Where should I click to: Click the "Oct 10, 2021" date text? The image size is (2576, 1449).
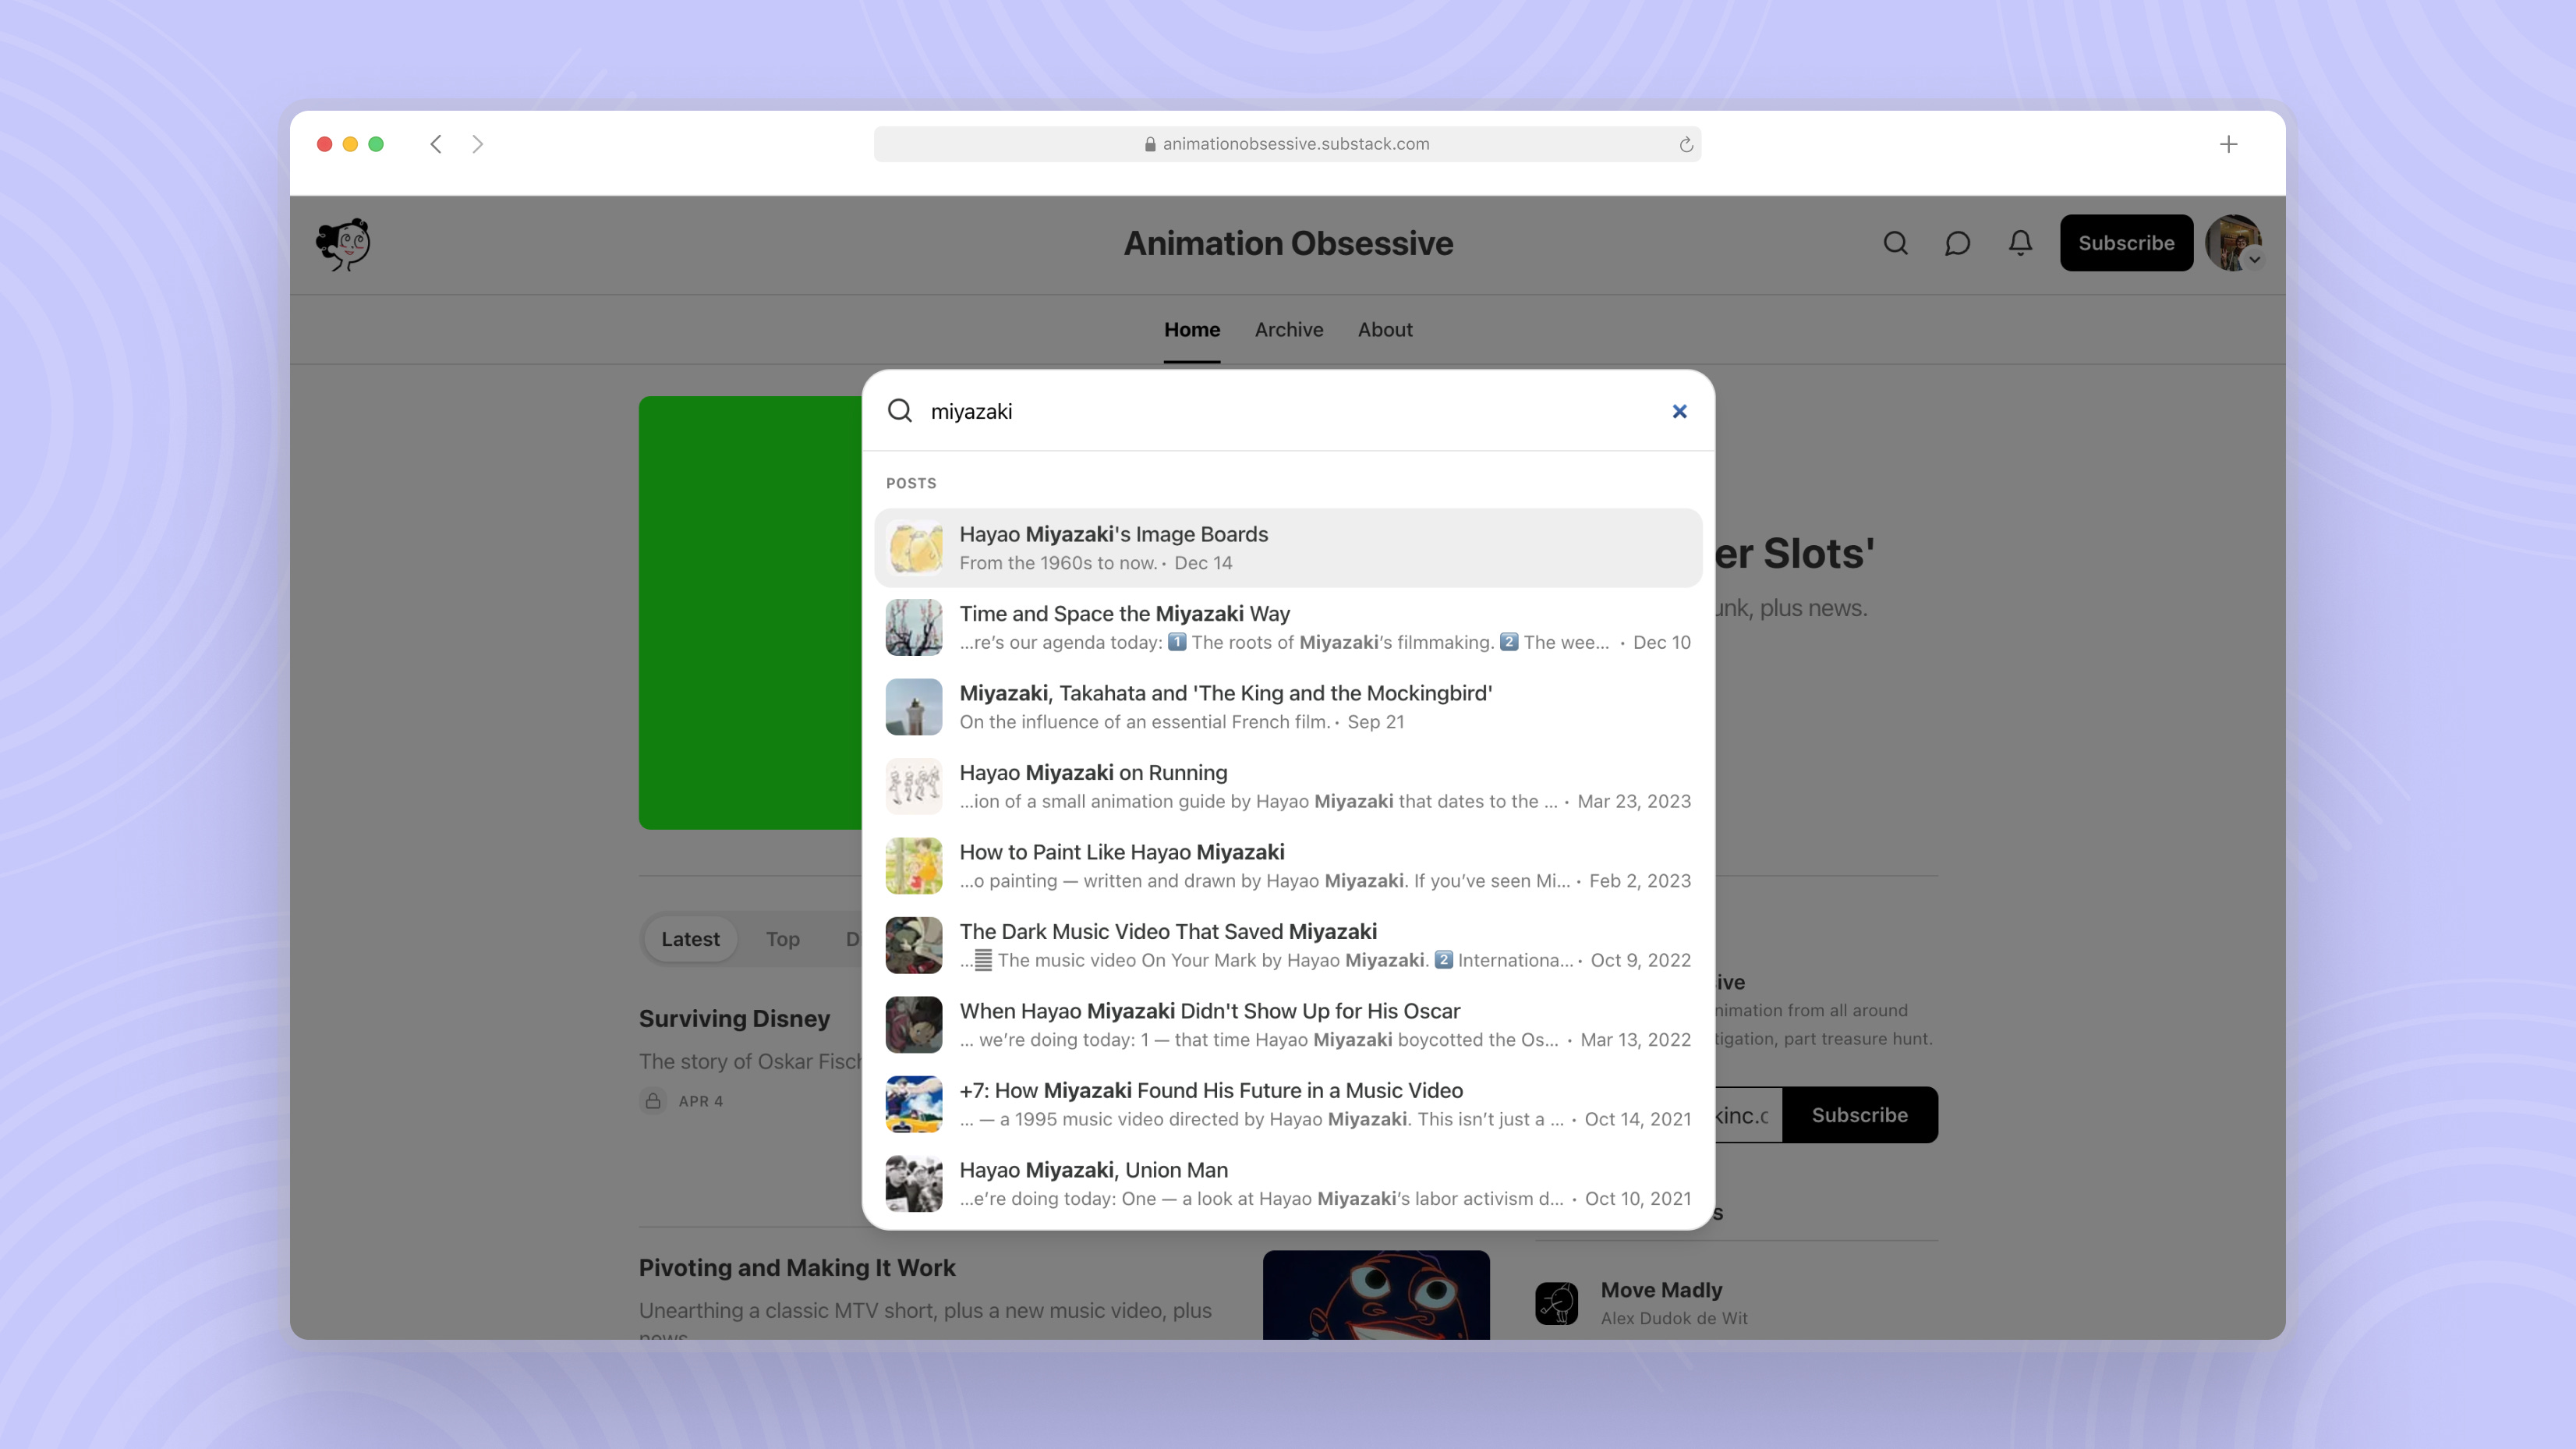click(1638, 1198)
